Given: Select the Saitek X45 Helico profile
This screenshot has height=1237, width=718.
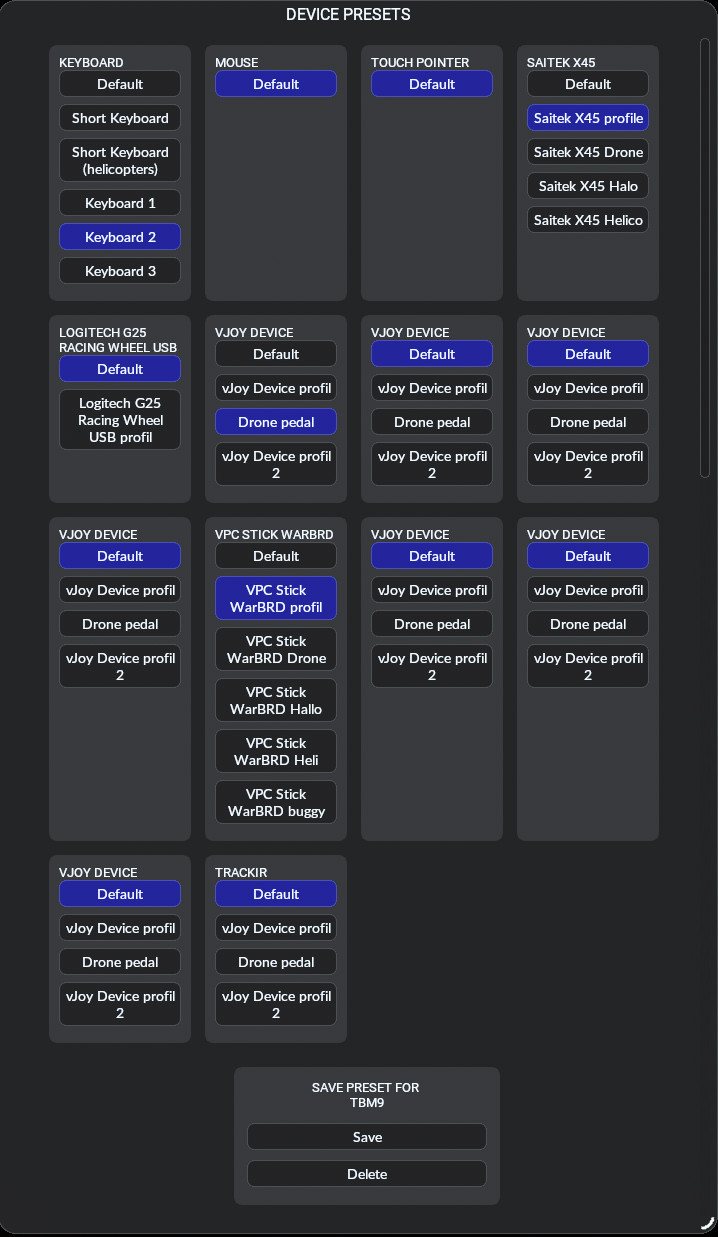Looking at the screenshot, I should coord(587,219).
